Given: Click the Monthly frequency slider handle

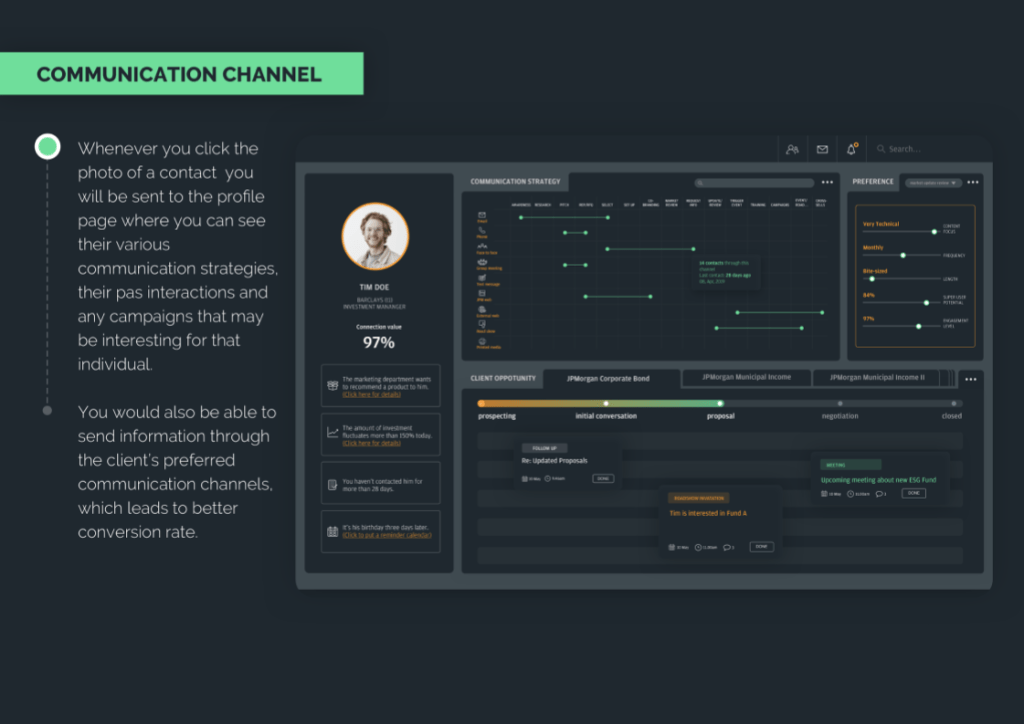Looking at the screenshot, I should coord(903,255).
